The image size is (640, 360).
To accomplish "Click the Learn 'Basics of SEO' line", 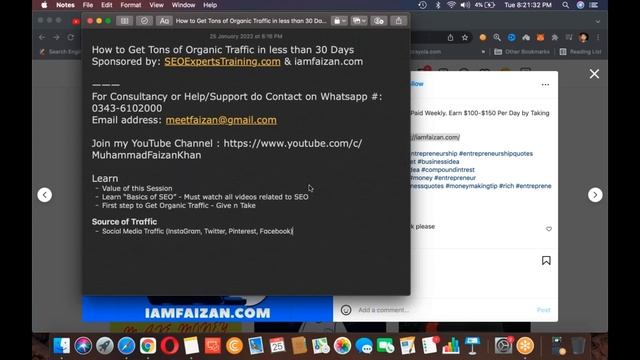I will pyautogui.click(x=205, y=197).
